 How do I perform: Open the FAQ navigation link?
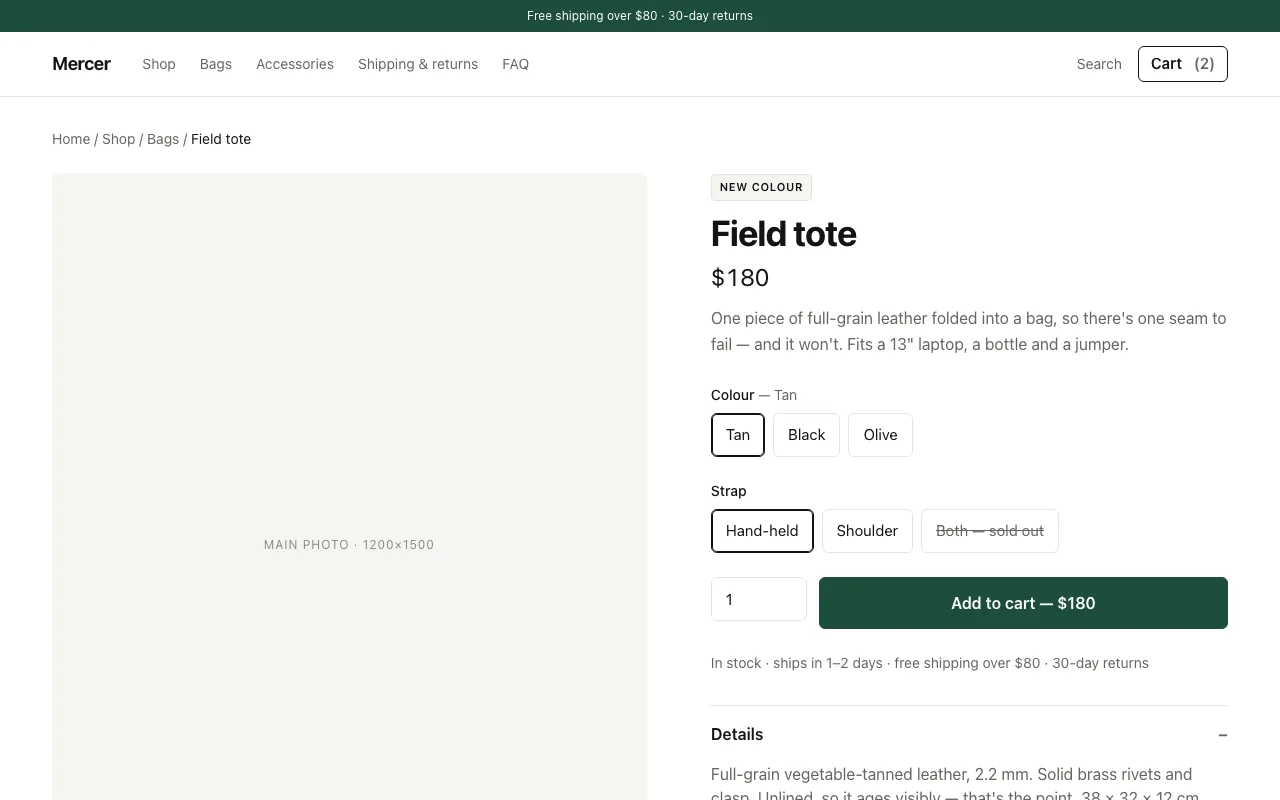(x=515, y=64)
